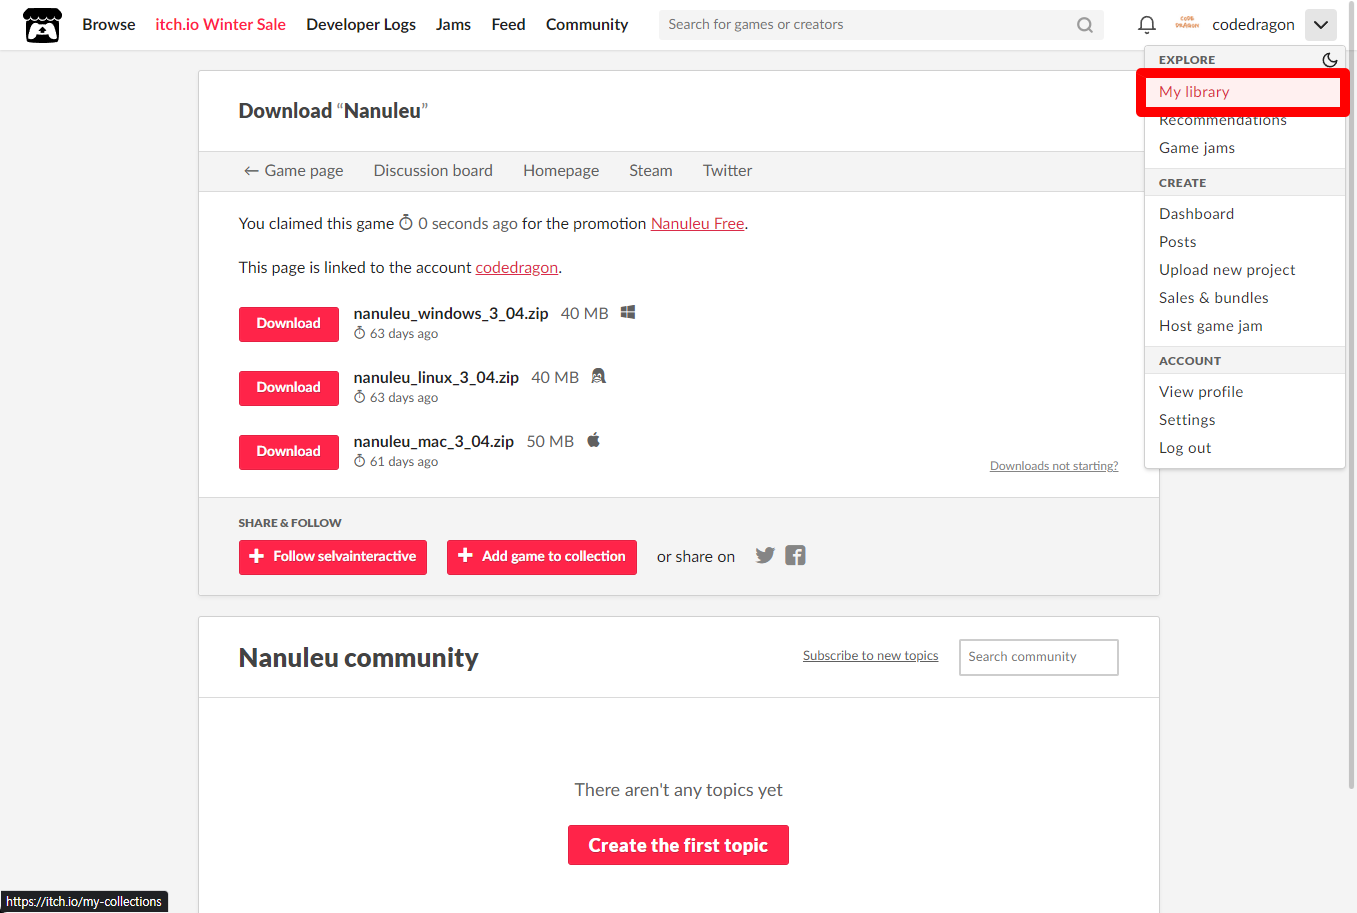Share the game on Twitter icon
Viewport: 1357px width, 913px height.
click(x=765, y=556)
